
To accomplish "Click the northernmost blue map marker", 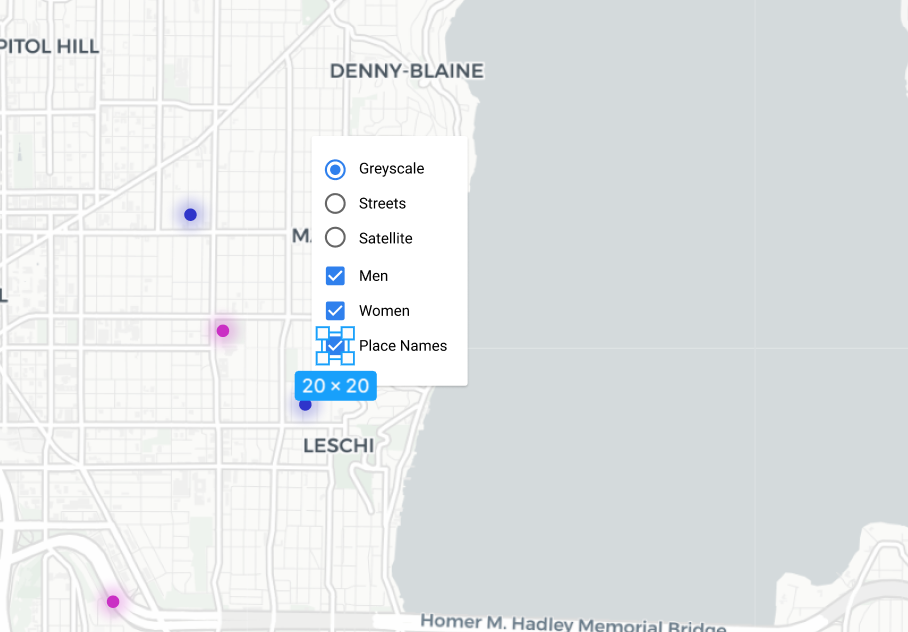I will coord(190,214).
